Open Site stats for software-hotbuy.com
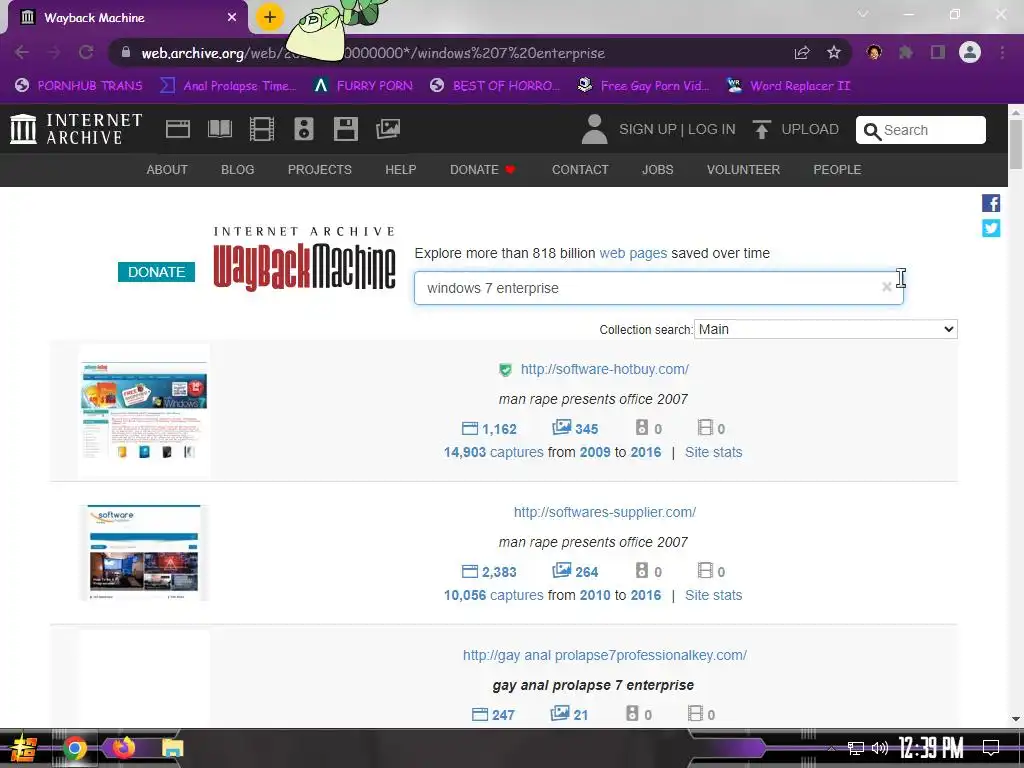 click(x=713, y=452)
